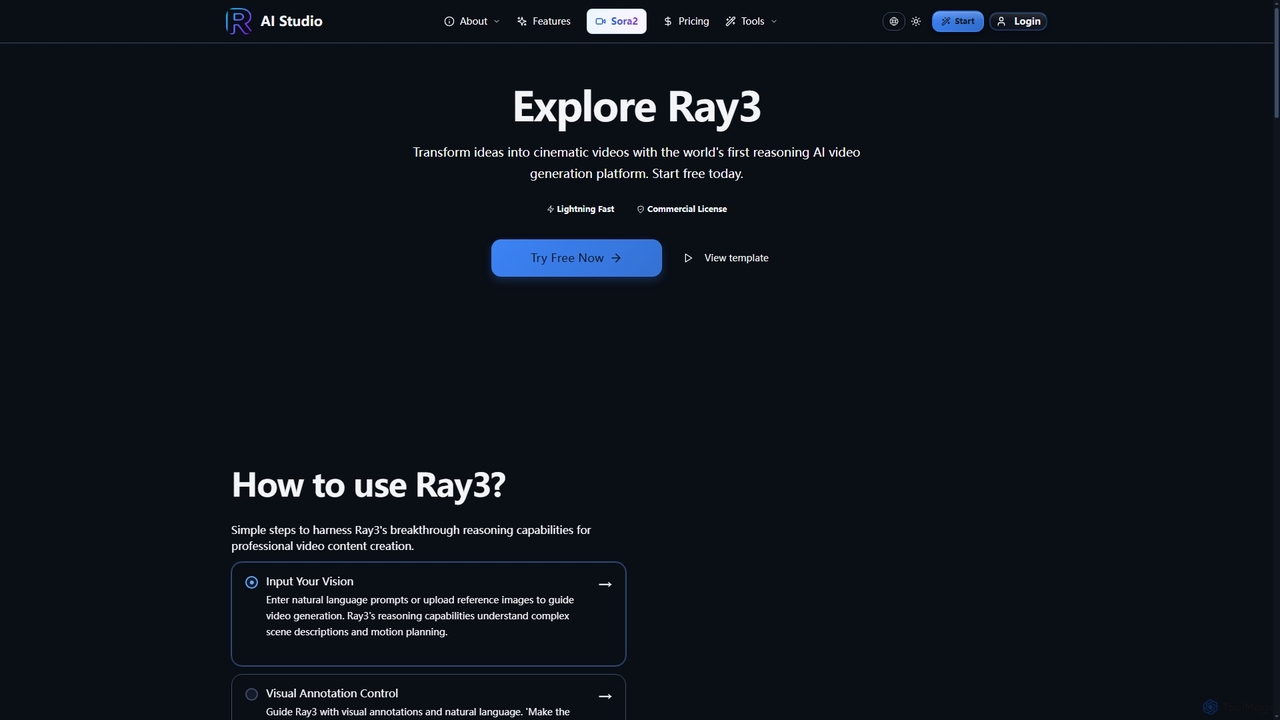Select the Visual Annotation Control radio button

point(252,694)
